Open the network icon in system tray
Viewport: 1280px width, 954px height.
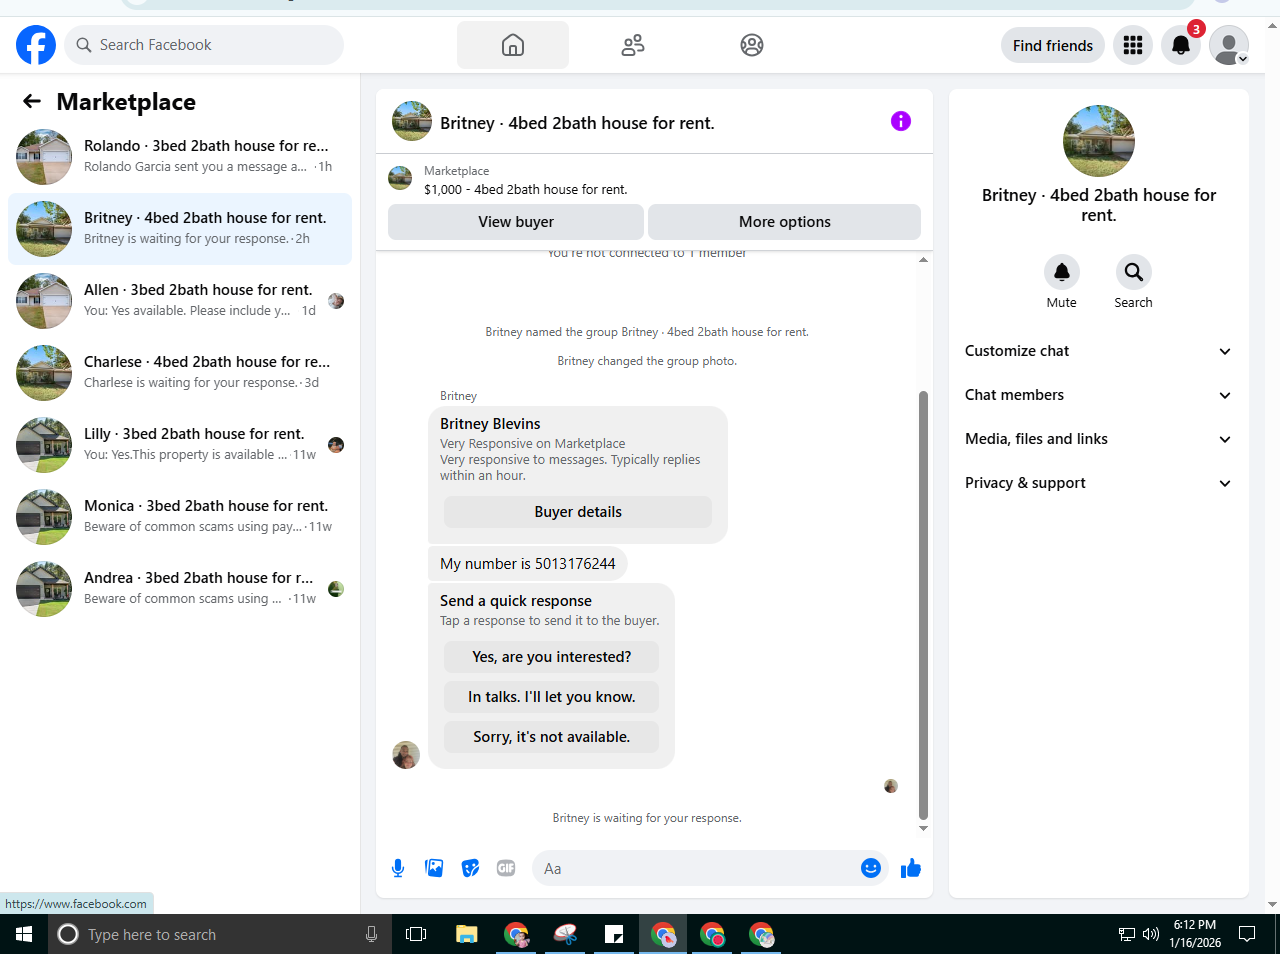pyautogui.click(x=1127, y=934)
